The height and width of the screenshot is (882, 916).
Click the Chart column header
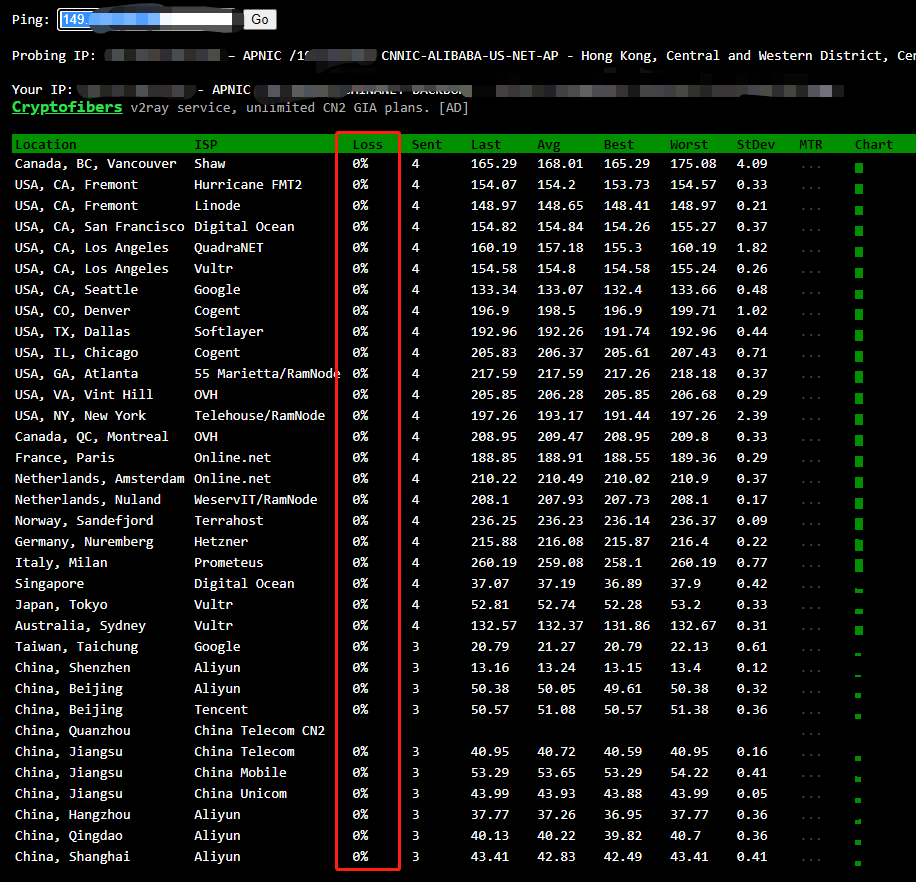pyautogui.click(x=873, y=145)
